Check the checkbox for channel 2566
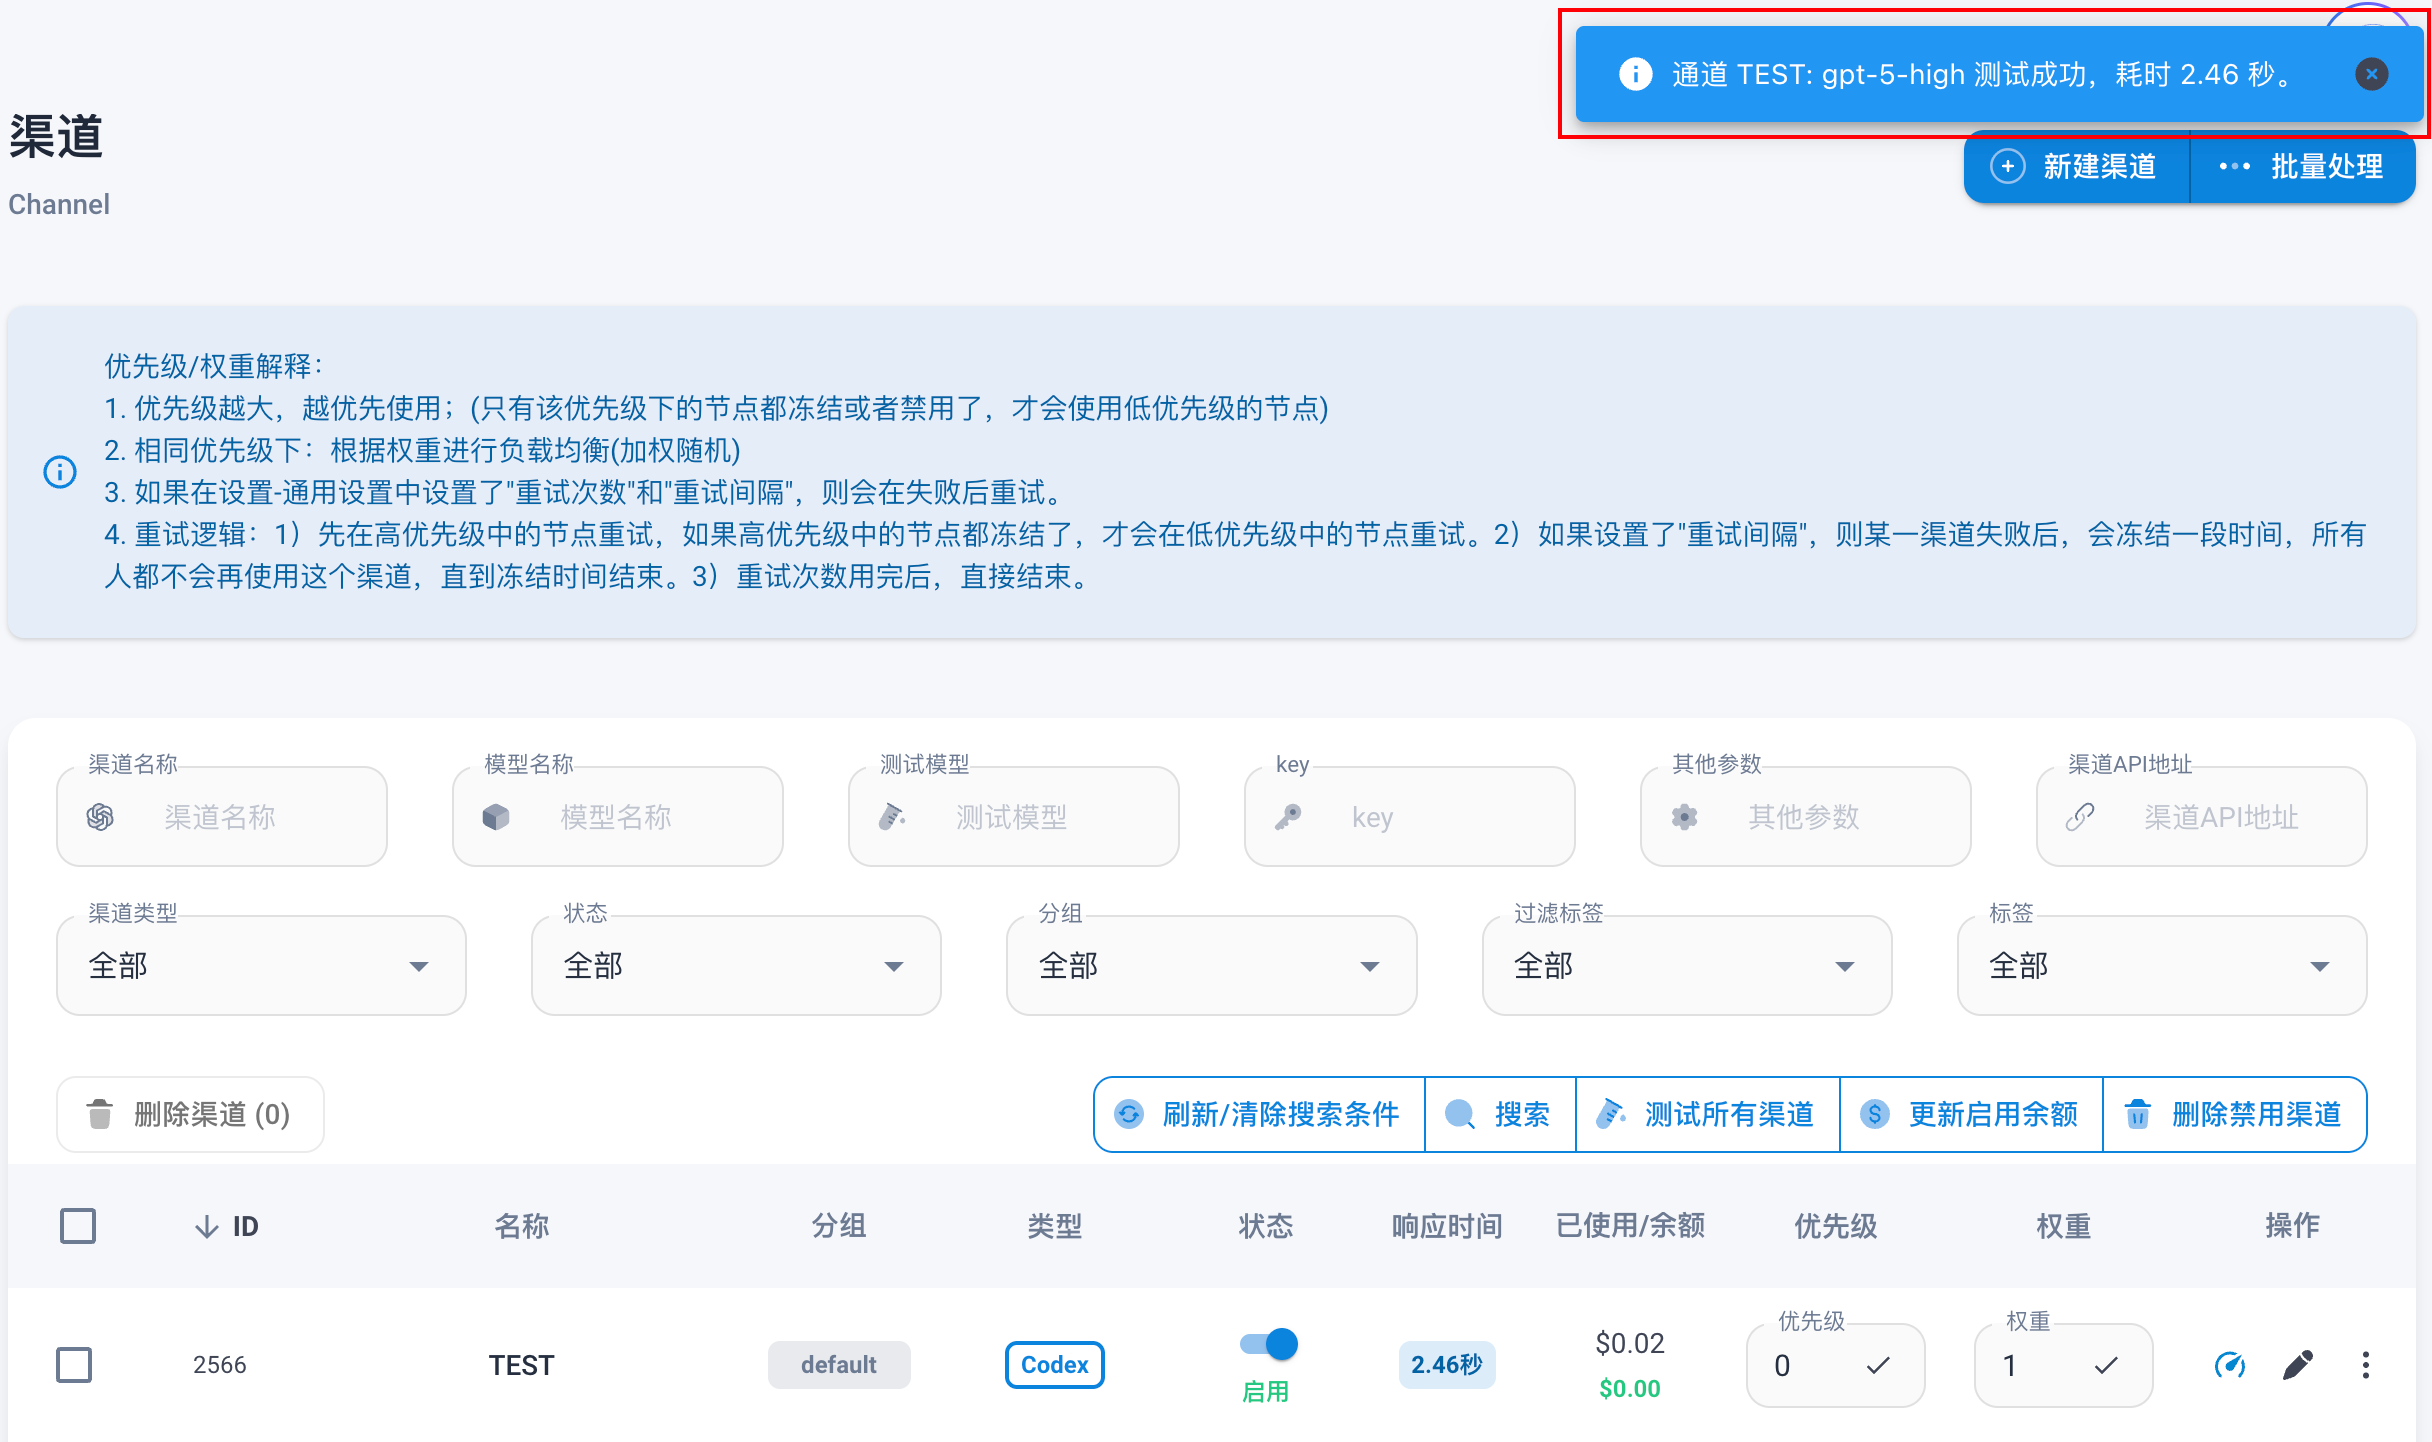 click(x=74, y=1365)
